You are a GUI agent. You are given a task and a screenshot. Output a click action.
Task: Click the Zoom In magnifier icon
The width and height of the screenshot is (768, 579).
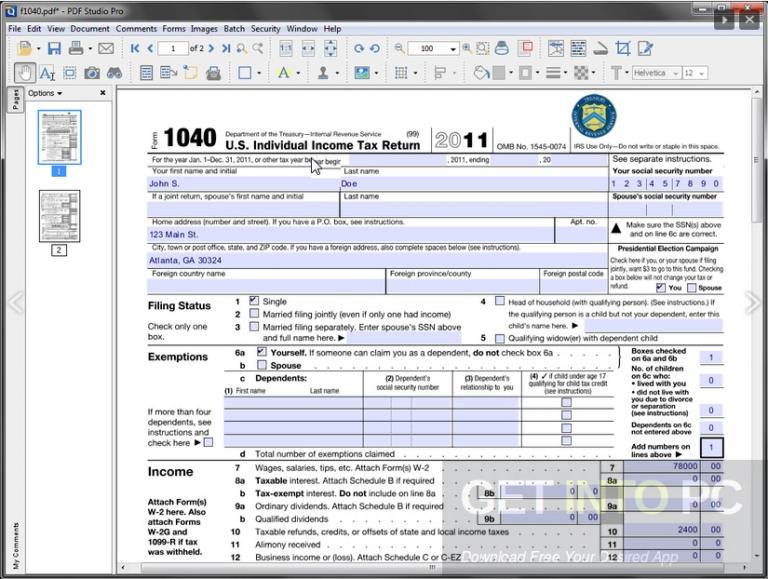[x=467, y=48]
